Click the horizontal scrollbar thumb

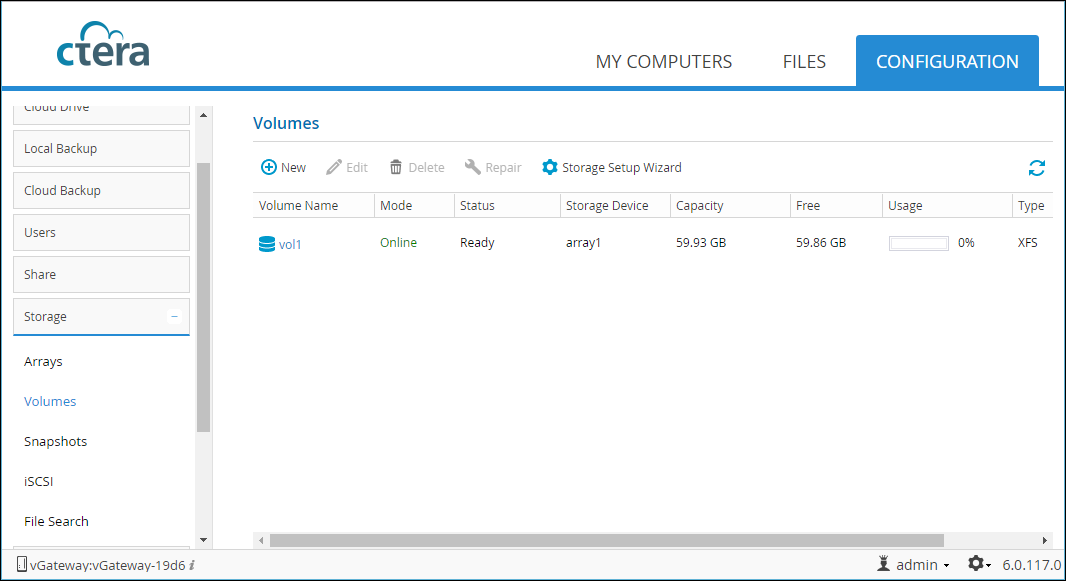coord(606,540)
